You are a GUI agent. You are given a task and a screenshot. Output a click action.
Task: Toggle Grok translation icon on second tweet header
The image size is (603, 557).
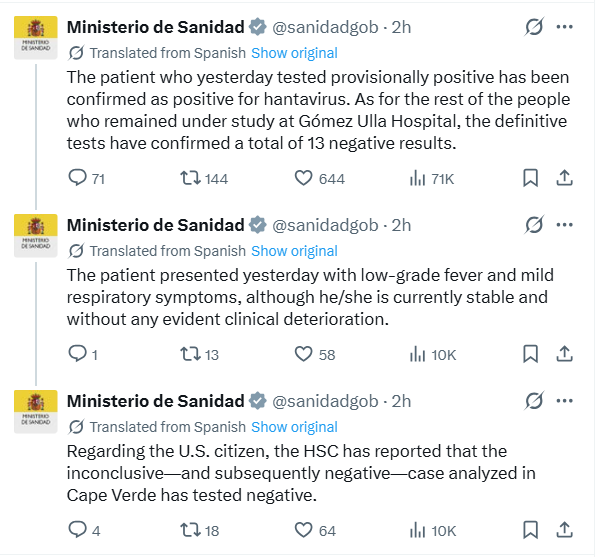click(534, 225)
